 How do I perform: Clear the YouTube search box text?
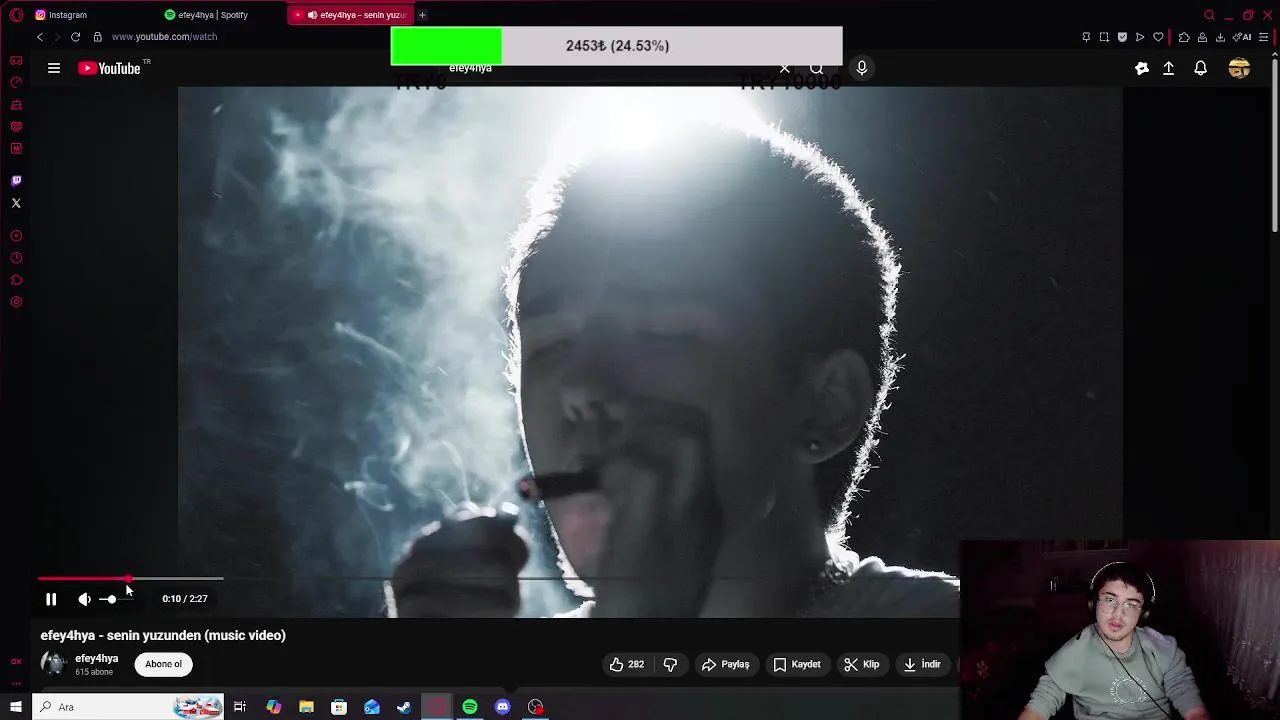(785, 69)
